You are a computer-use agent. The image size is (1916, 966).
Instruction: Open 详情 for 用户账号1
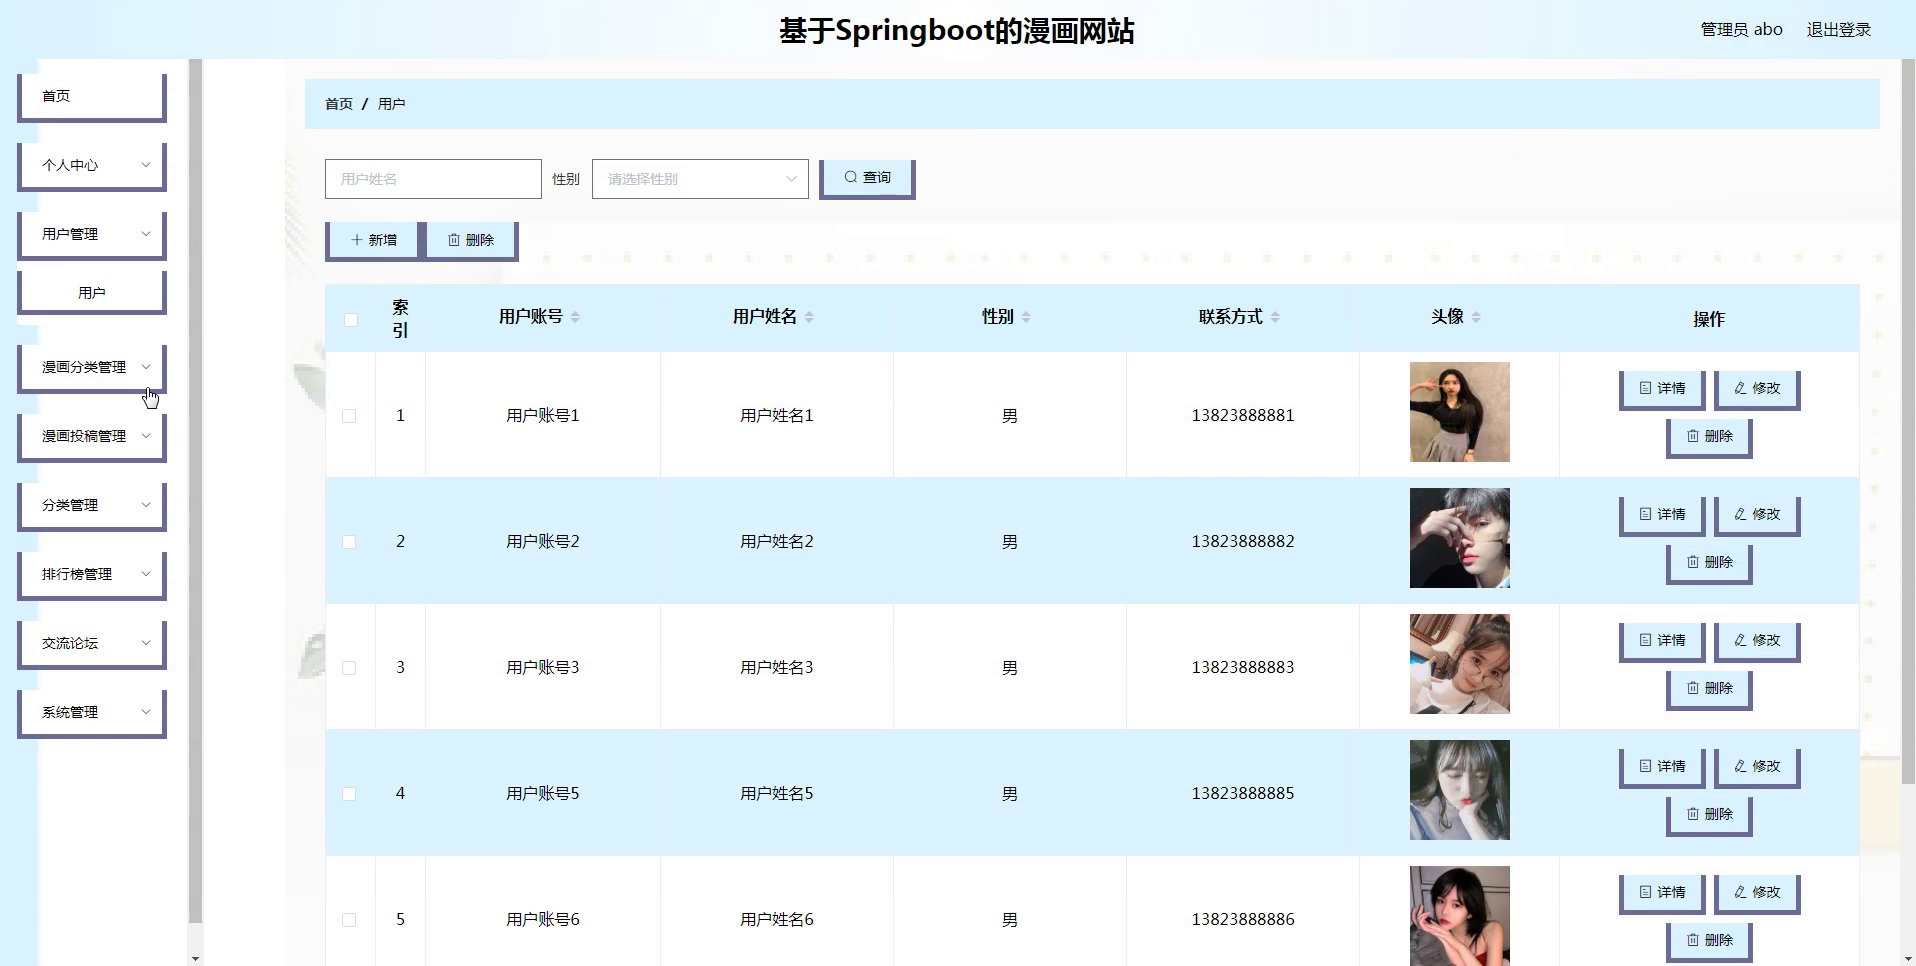pos(1662,390)
